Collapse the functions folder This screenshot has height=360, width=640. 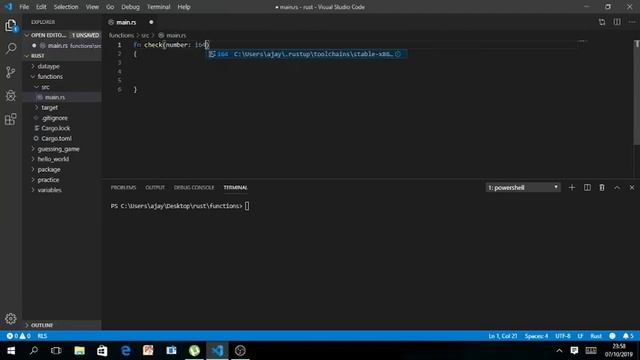pos(50,76)
